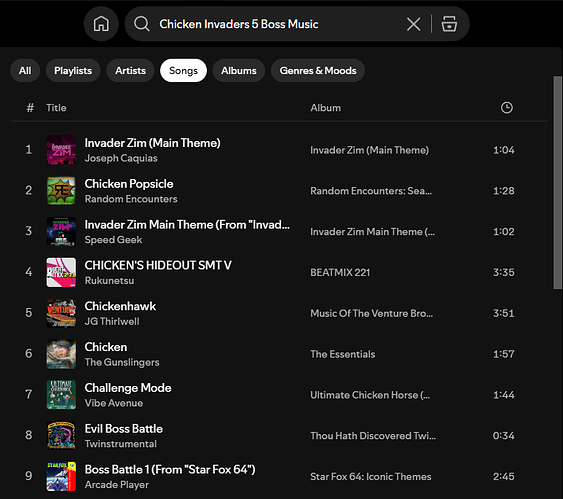
Task: Click Chickenhawk cover art
Action: (61, 313)
